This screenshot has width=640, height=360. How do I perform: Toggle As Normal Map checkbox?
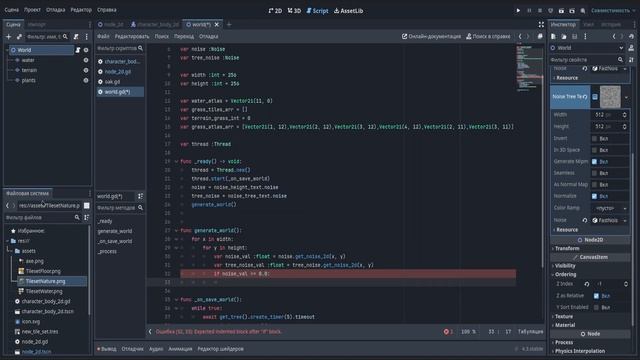594,184
